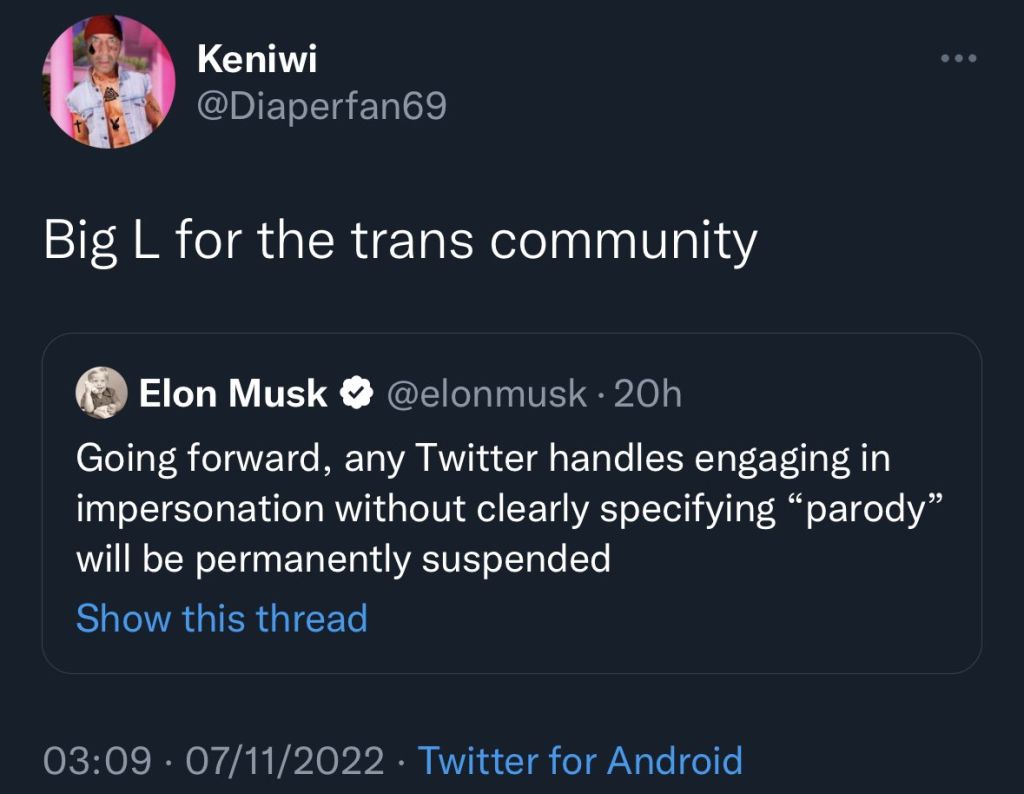The image size is (1024, 794).
Task: Open the Keniwi display name
Action: (x=257, y=59)
